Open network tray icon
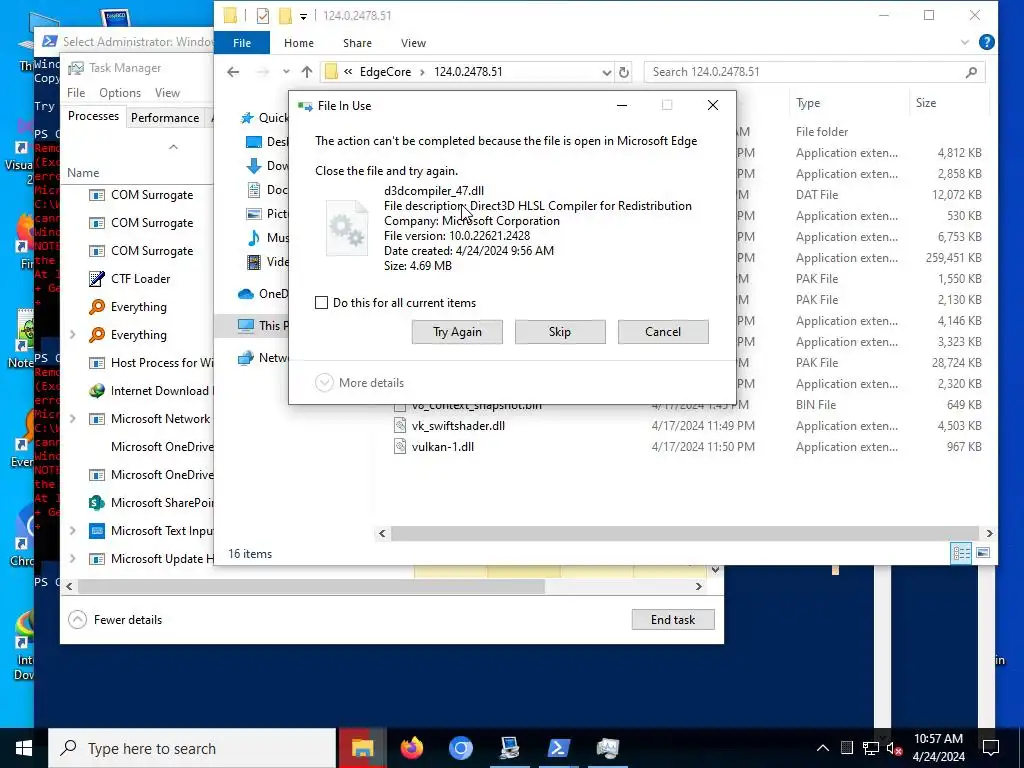The height and width of the screenshot is (768, 1024). [x=871, y=748]
